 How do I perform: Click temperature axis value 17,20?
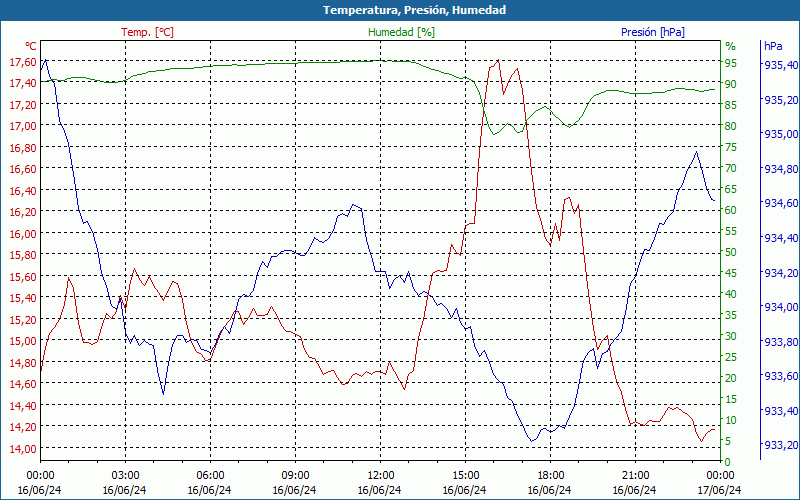point(23,105)
